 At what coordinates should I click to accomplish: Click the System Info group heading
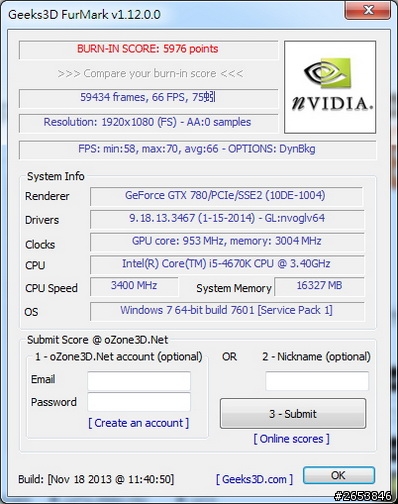pyautogui.click(x=56, y=176)
